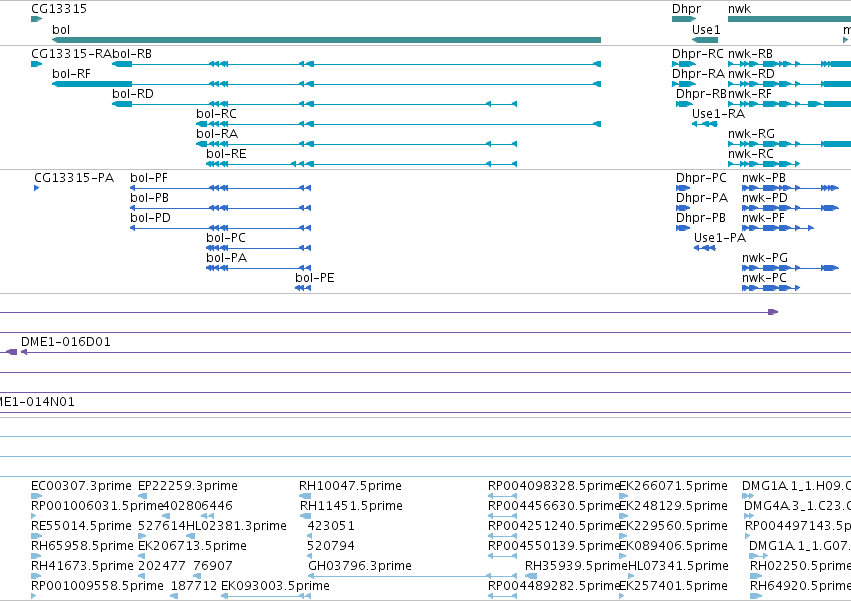Viewport: 851px width, 601px height.
Task: Select the Dhpr gene bar
Action: (x=684, y=19)
